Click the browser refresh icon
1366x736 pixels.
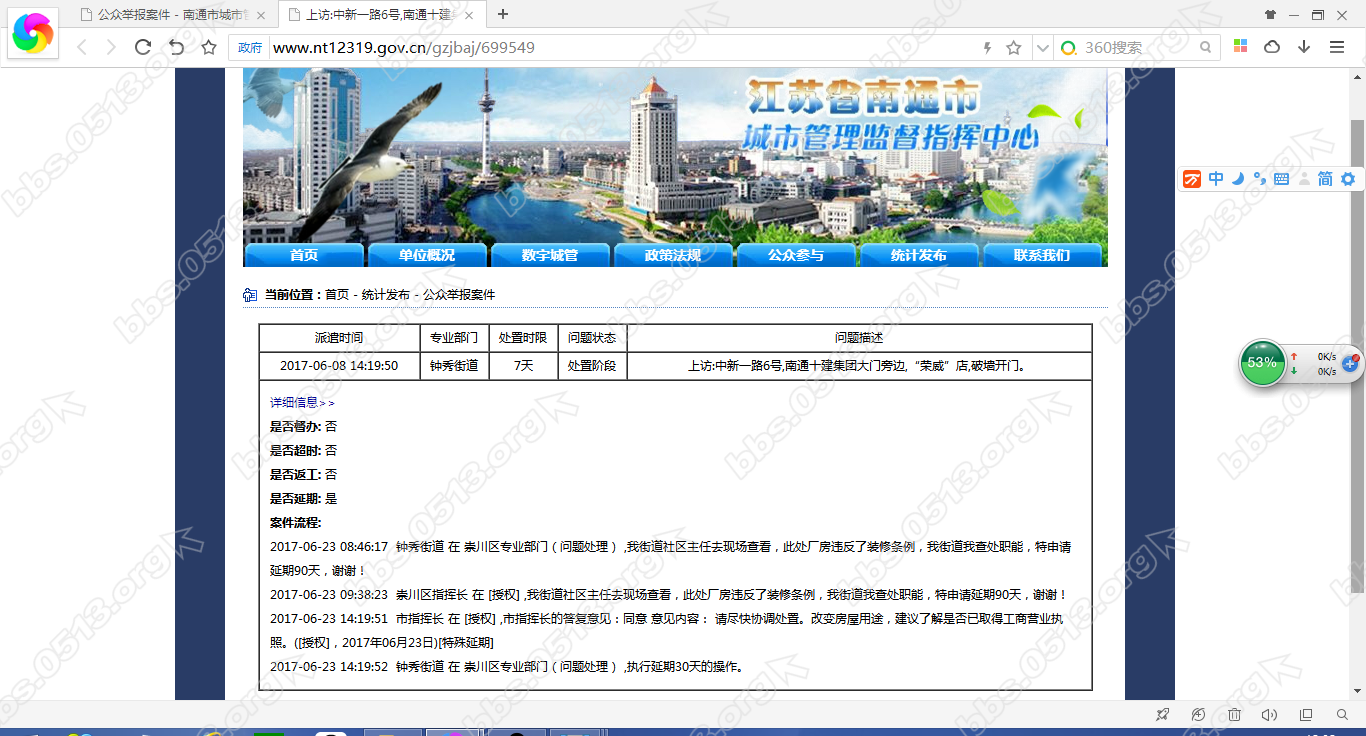pyautogui.click(x=142, y=46)
